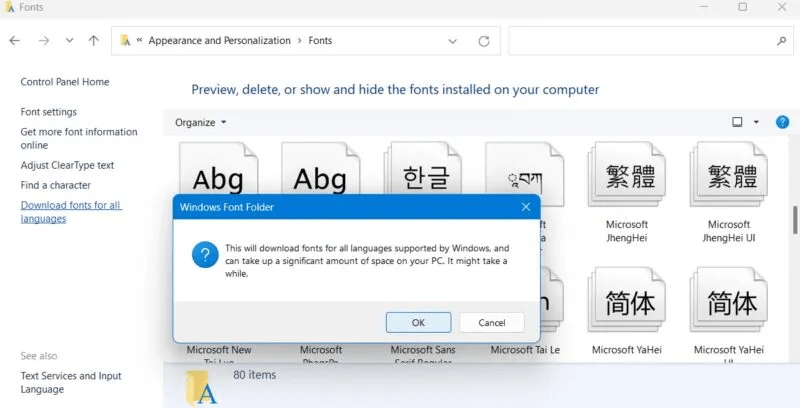Click the Fonts breadcrumb
The image size is (800, 408).
[x=320, y=40]
